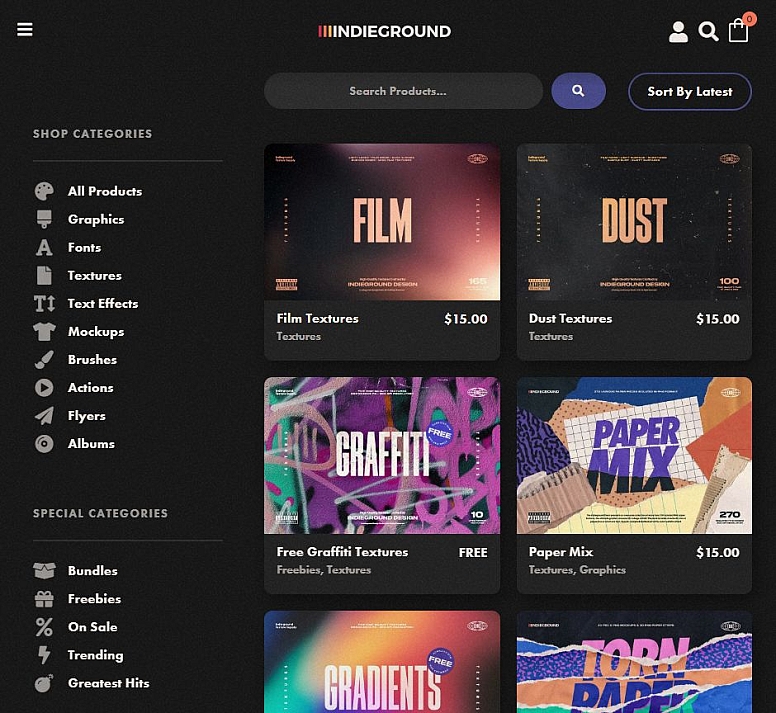Screen dimensions: 776x713
Task: Open the Brushes category
Action: click(x=93, y=360)
